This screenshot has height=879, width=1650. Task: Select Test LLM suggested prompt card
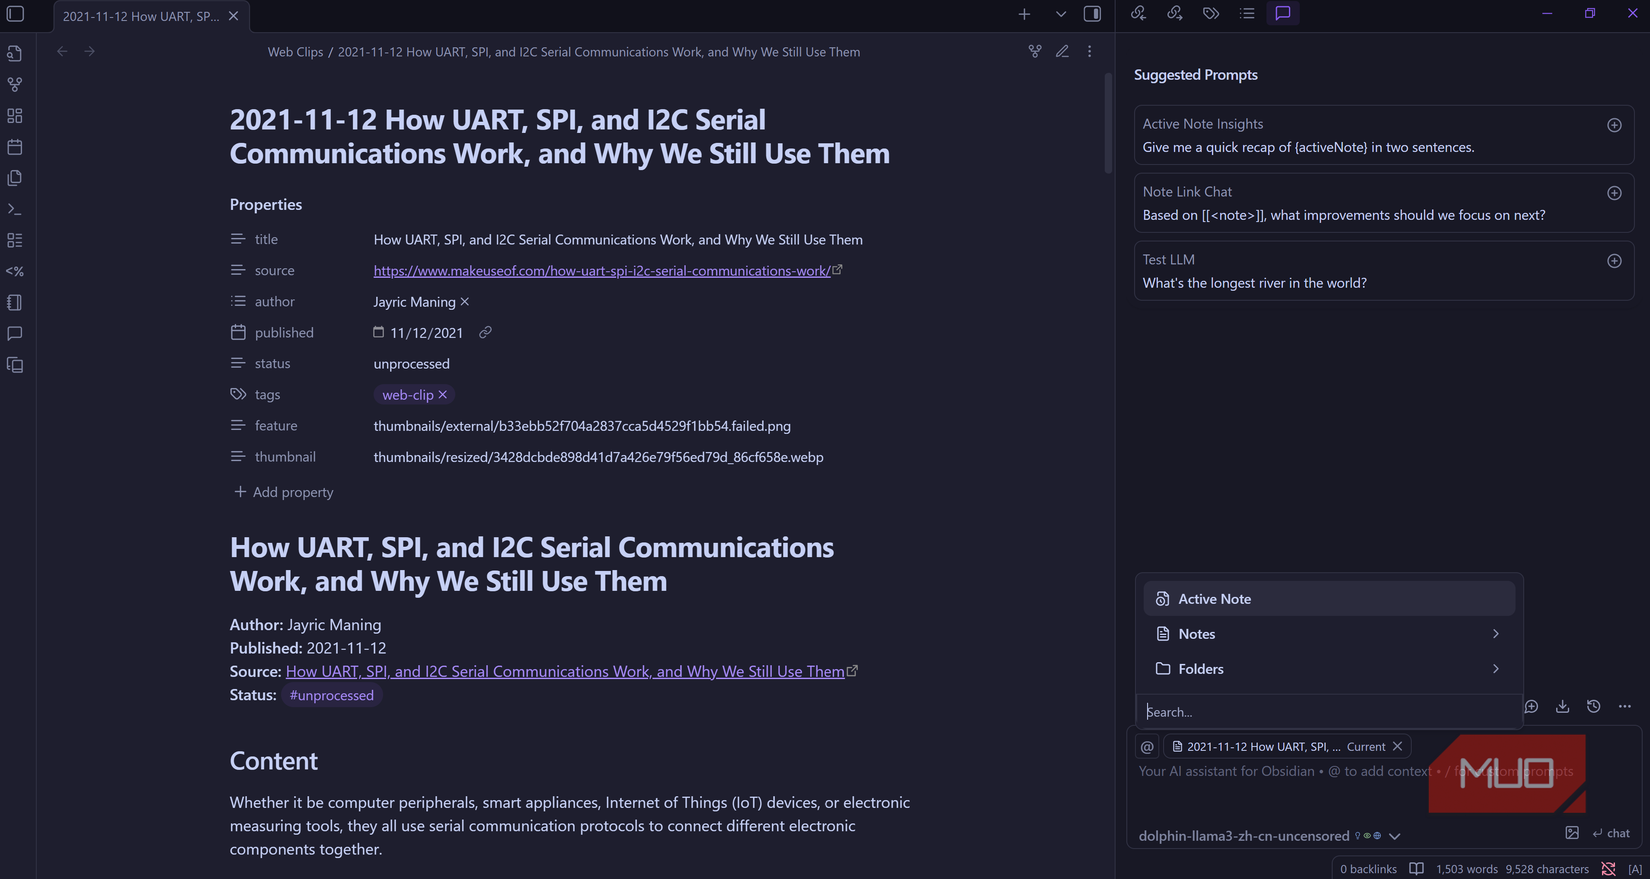coord(1384,271)
